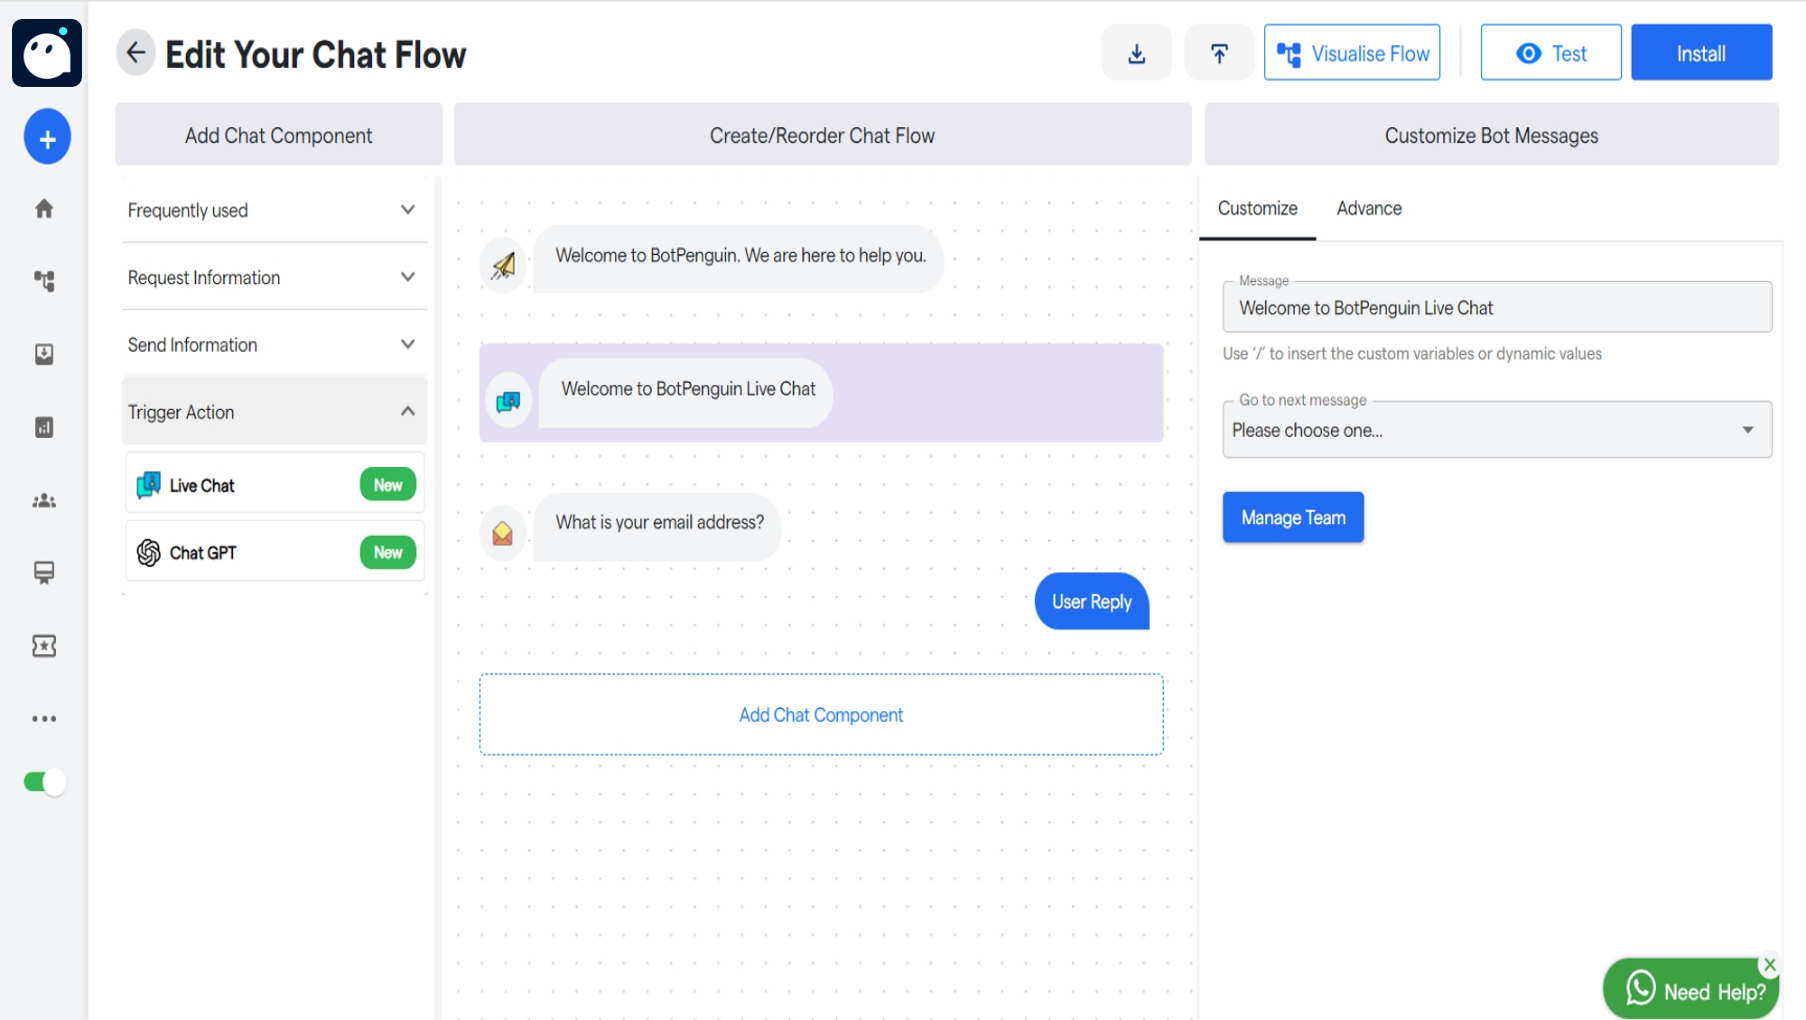The width and height of the screenshot is (1806, 1020).
Task: Open the three-dots more icon in sidebar
Action: click(x=44, y=719)
